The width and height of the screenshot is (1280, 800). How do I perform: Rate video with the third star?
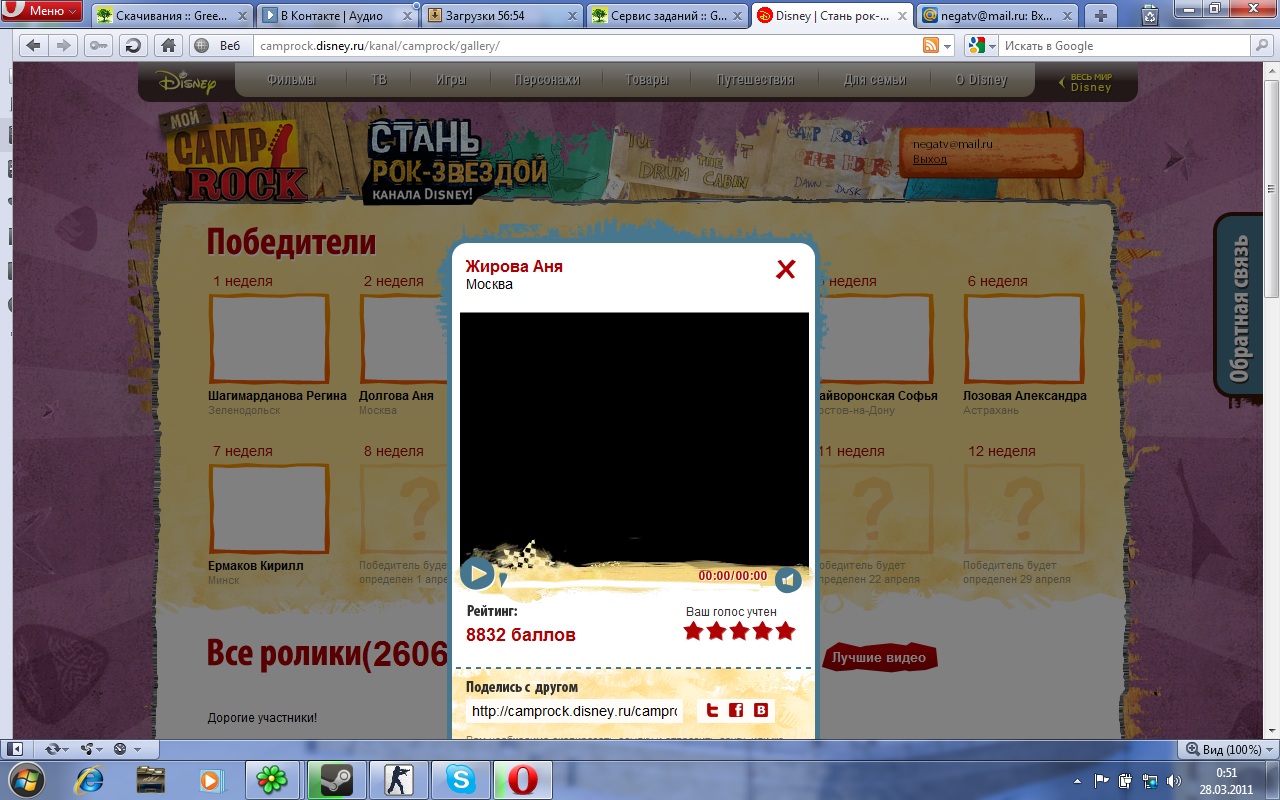pyautogui.click(x=739, y=631)
